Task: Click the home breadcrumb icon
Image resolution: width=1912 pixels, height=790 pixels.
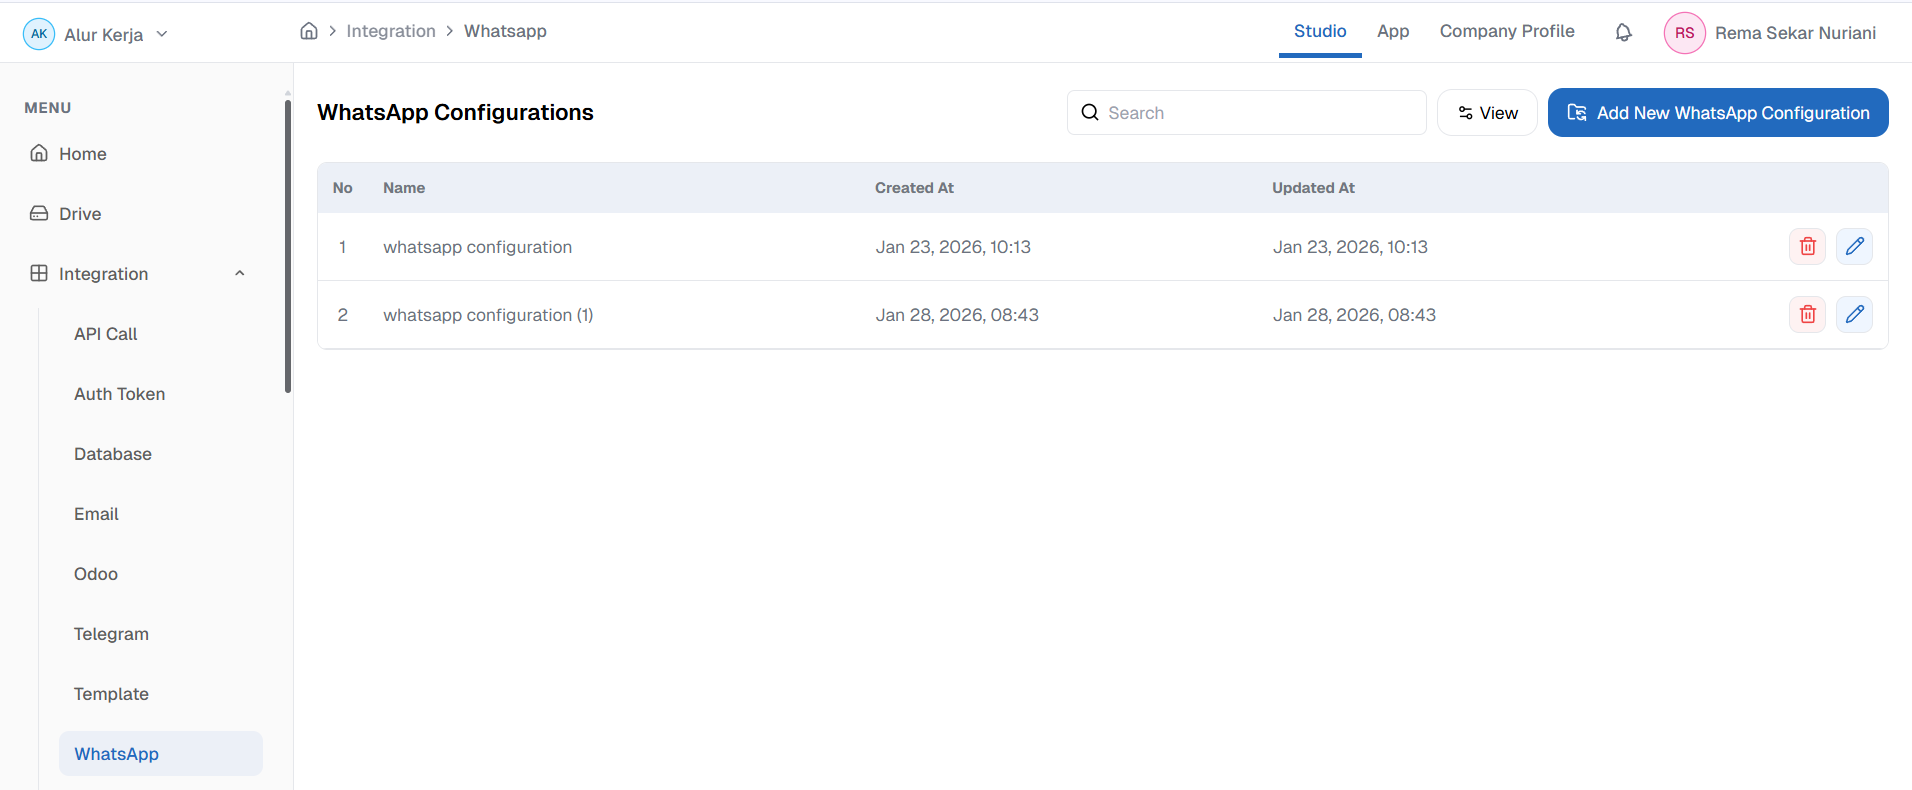Action: (x=309, y=31)
